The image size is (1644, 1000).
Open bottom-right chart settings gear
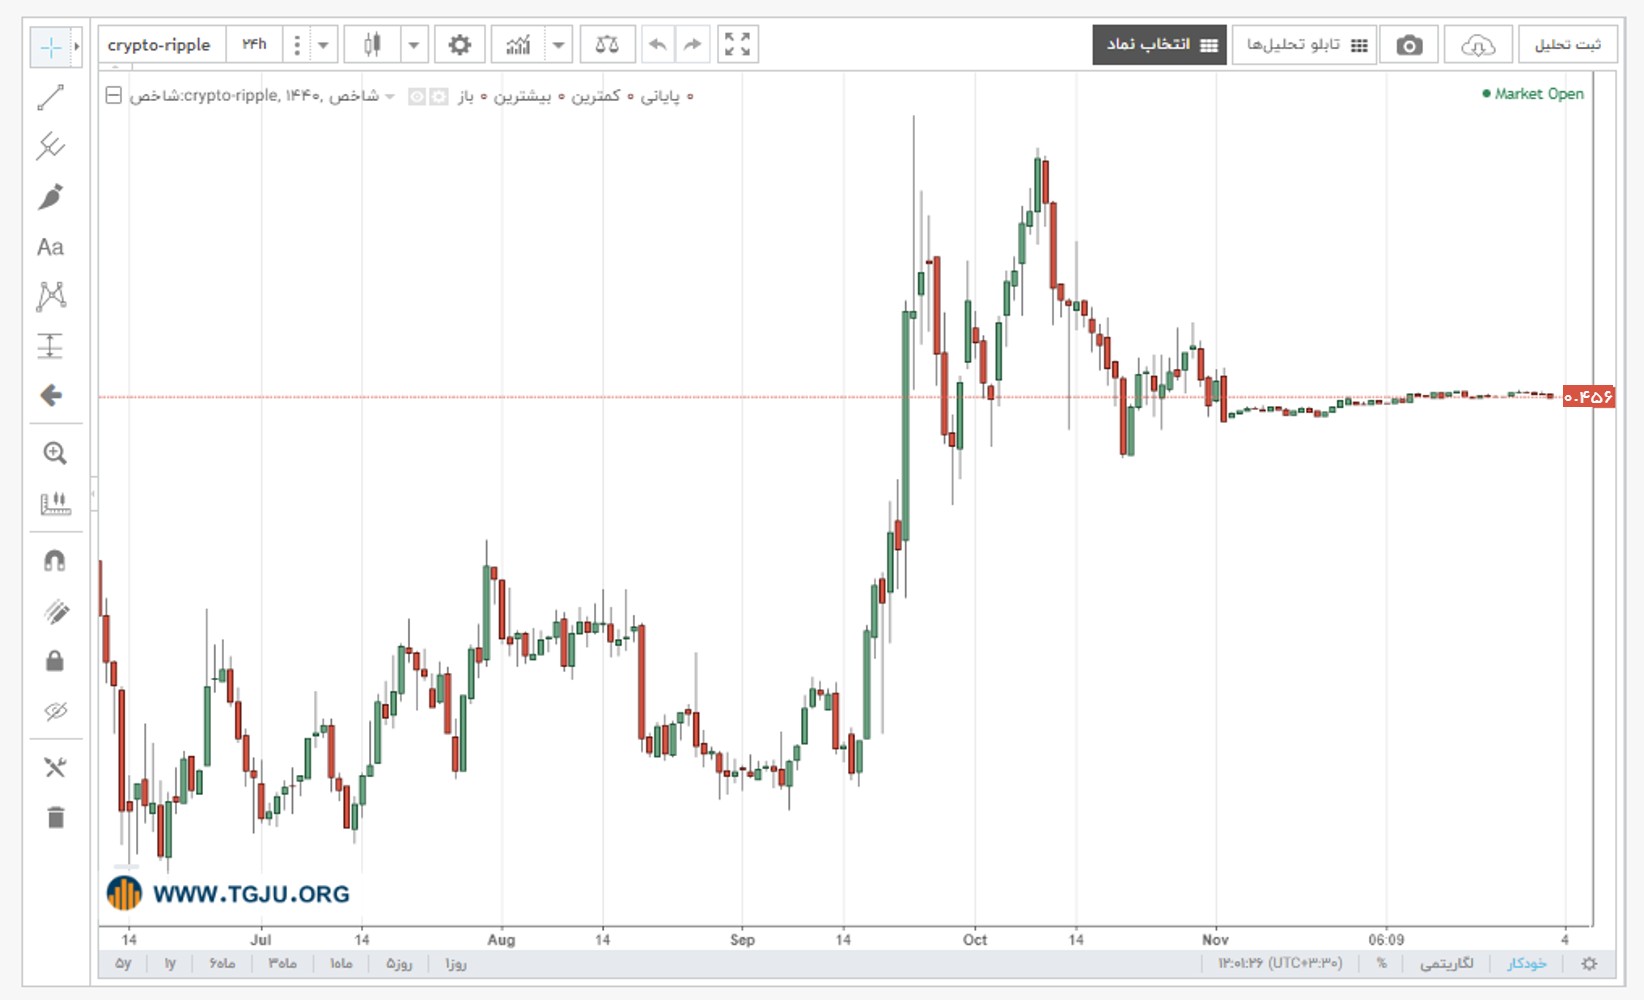pyautogui.click(x=1589, y=964)
